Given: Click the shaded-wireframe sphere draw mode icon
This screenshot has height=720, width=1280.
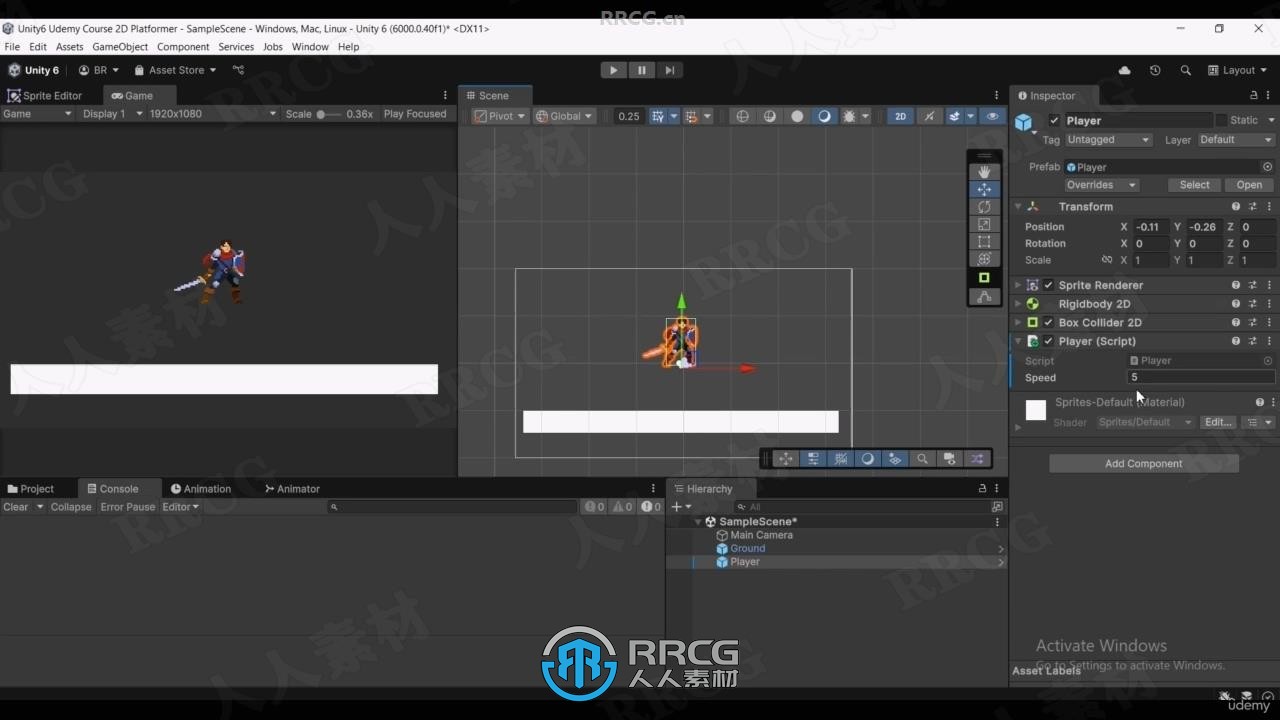Looking at the screenshot, I should pyautogui.click(x=769, y=116).
